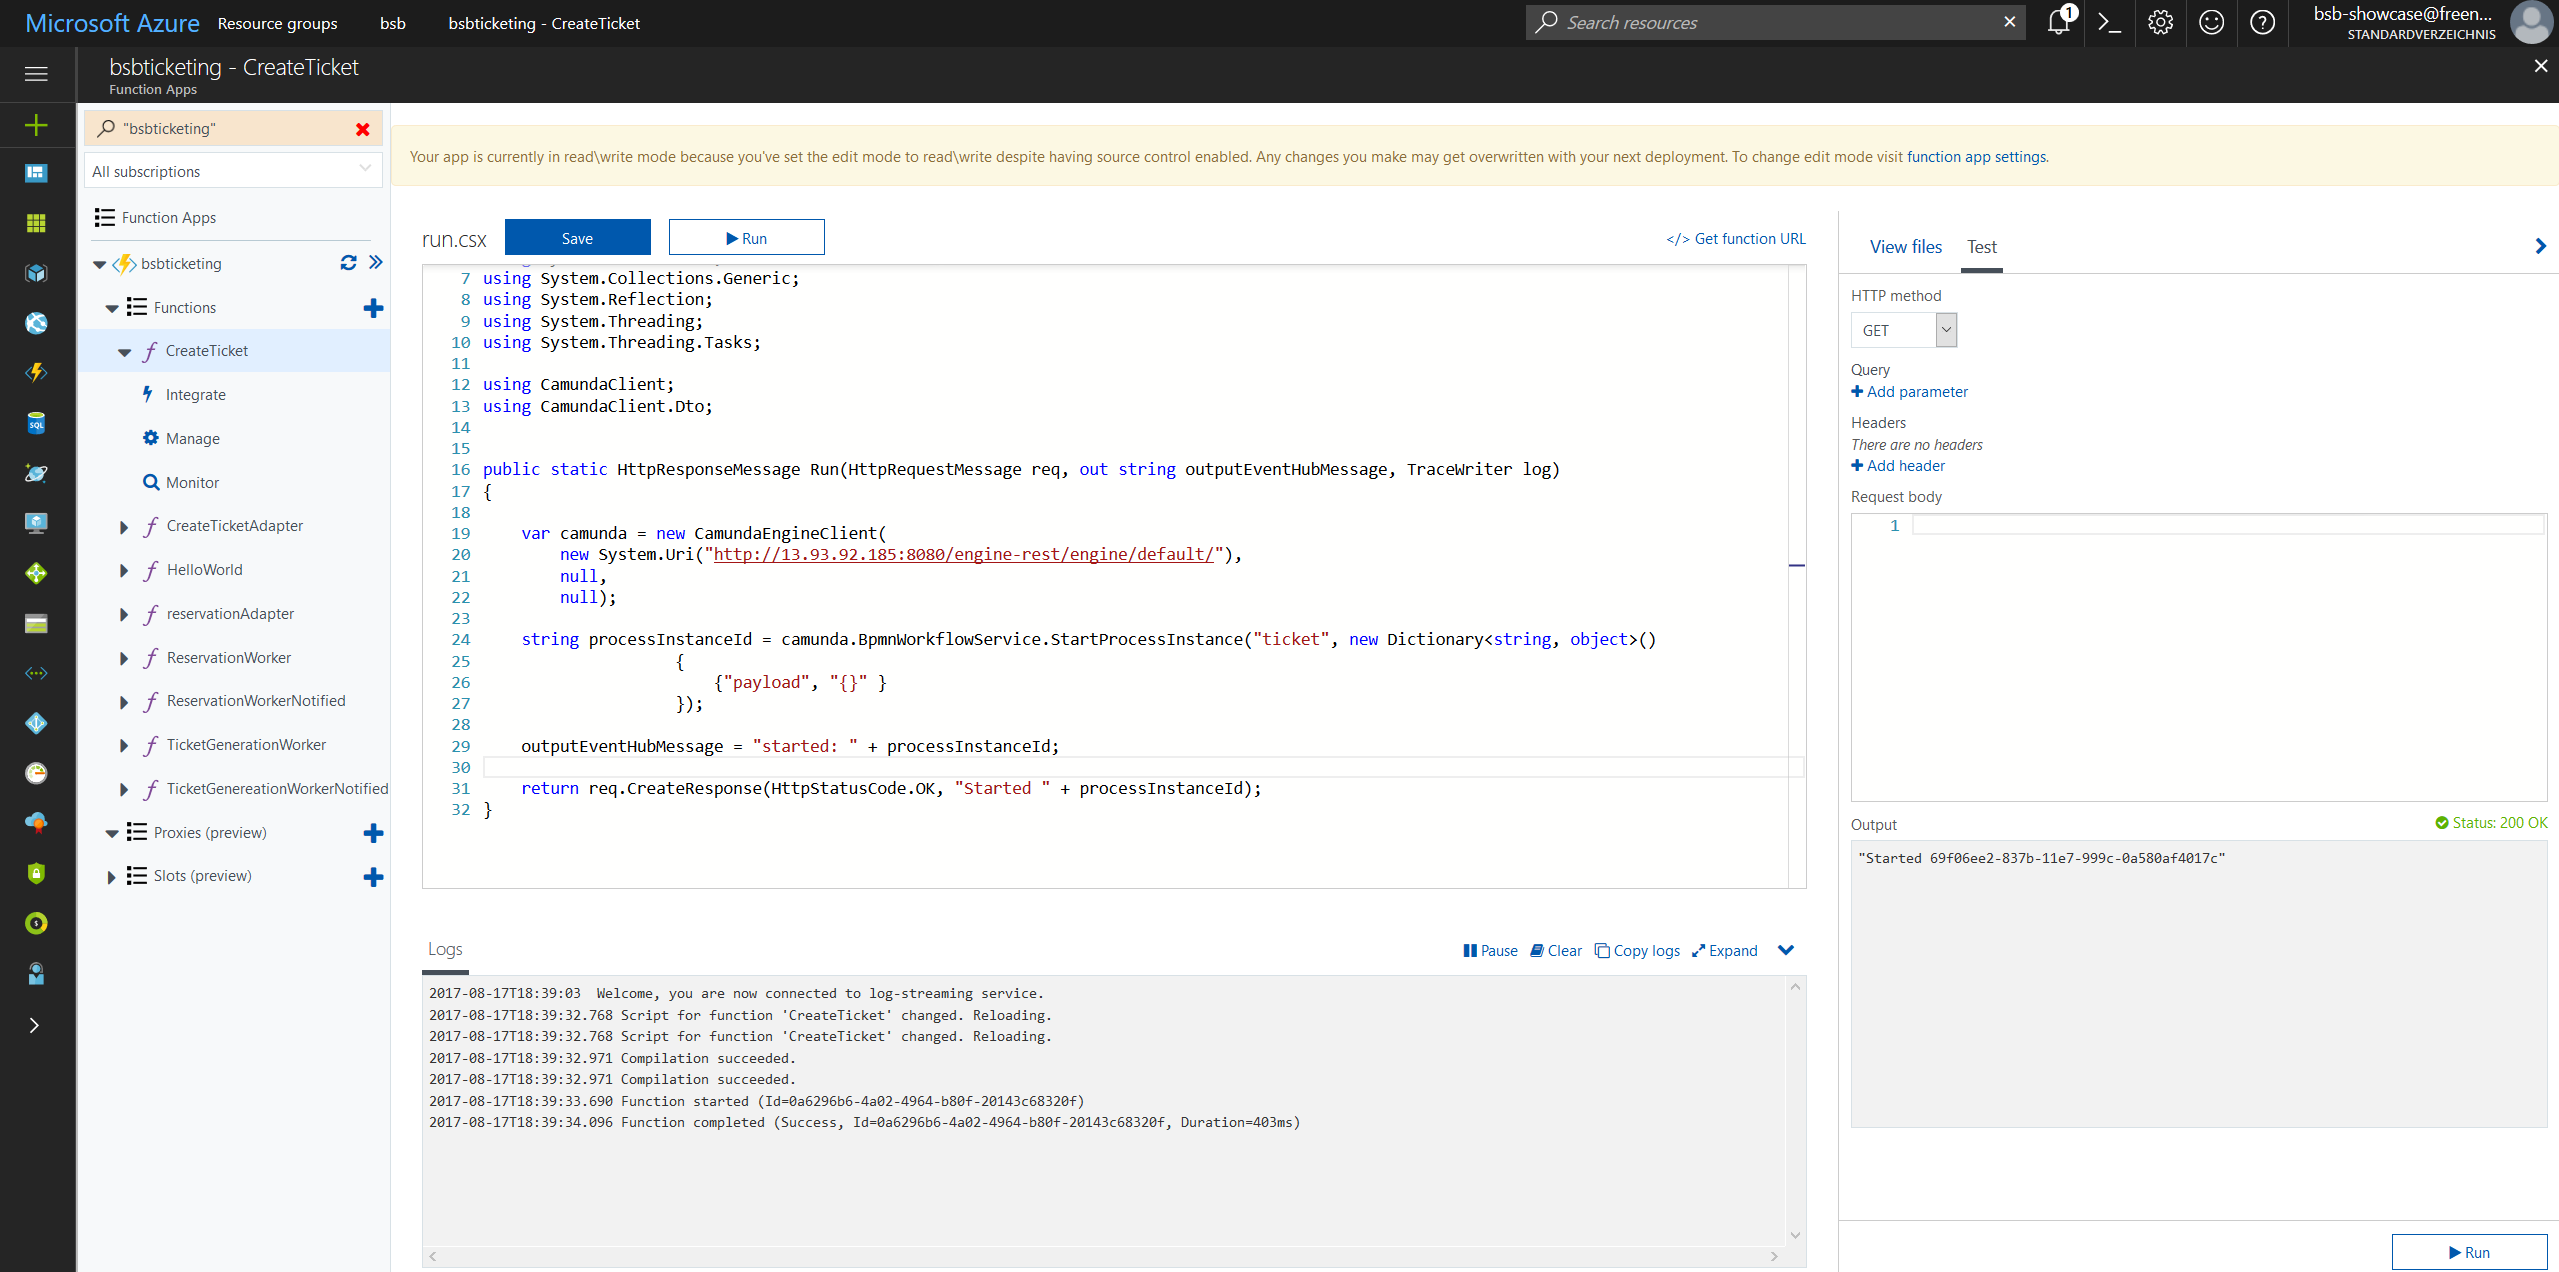This screenshot has width=2559, height=1272.
Task: Open function app settings link in banner
Action: [x=1976, y=157]
